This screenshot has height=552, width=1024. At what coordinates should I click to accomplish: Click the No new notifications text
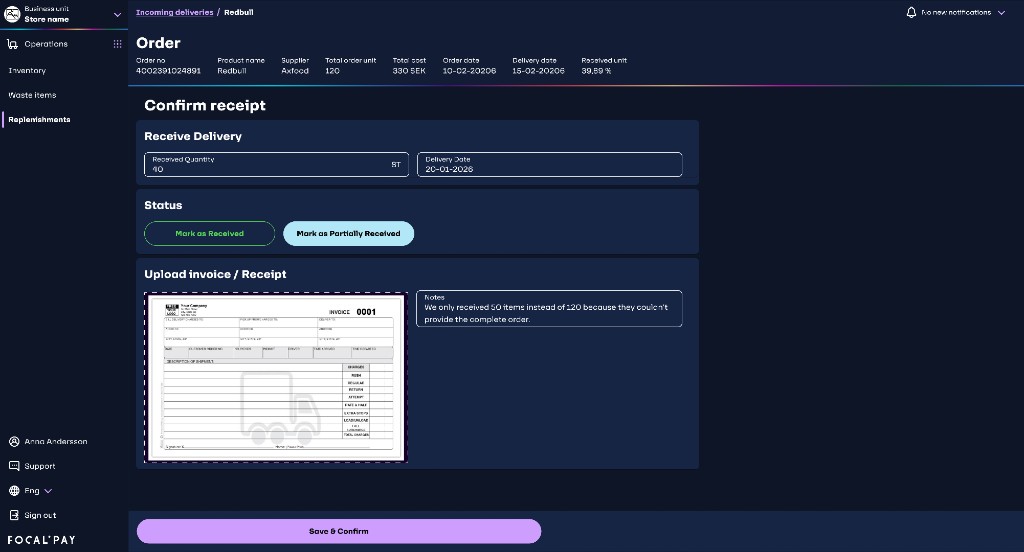pos(956,12)
